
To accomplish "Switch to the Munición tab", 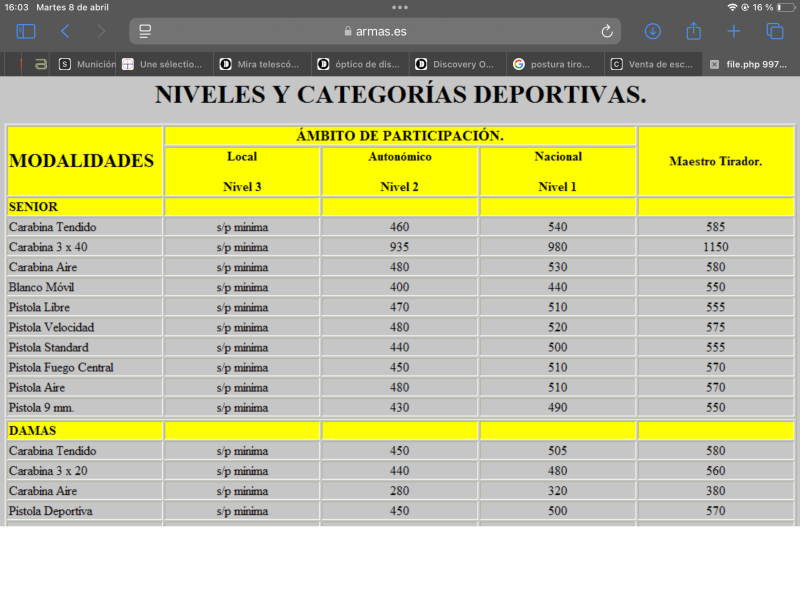I will click(86, 64).
